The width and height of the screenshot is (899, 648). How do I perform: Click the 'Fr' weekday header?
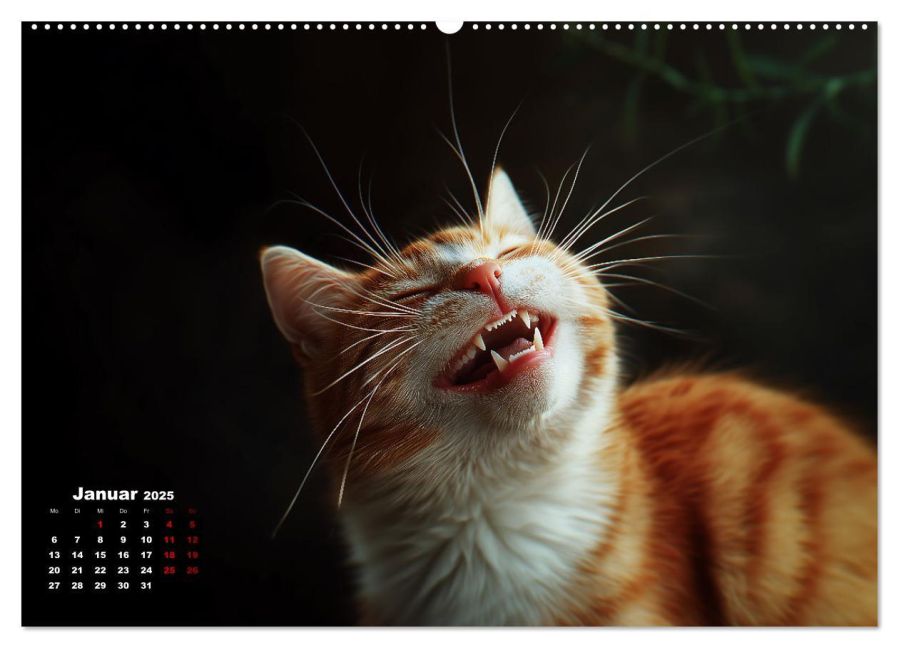point(146,511)
